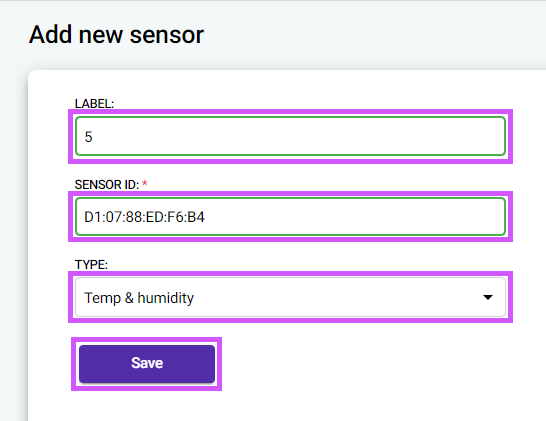Place cursor on the D1:07:88:ED:F6:B4 address text
This screenshot has width=546, height=421.
144,217
